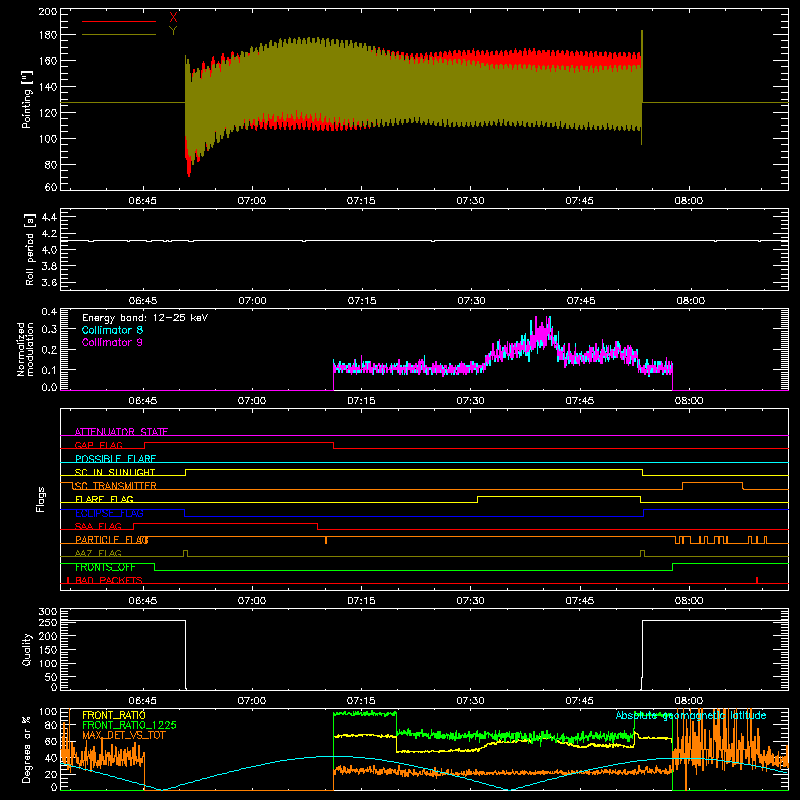Click the 3.6 value on Roll period axis
The width and height of the screenshot is (800, 800).
[49, 282]
